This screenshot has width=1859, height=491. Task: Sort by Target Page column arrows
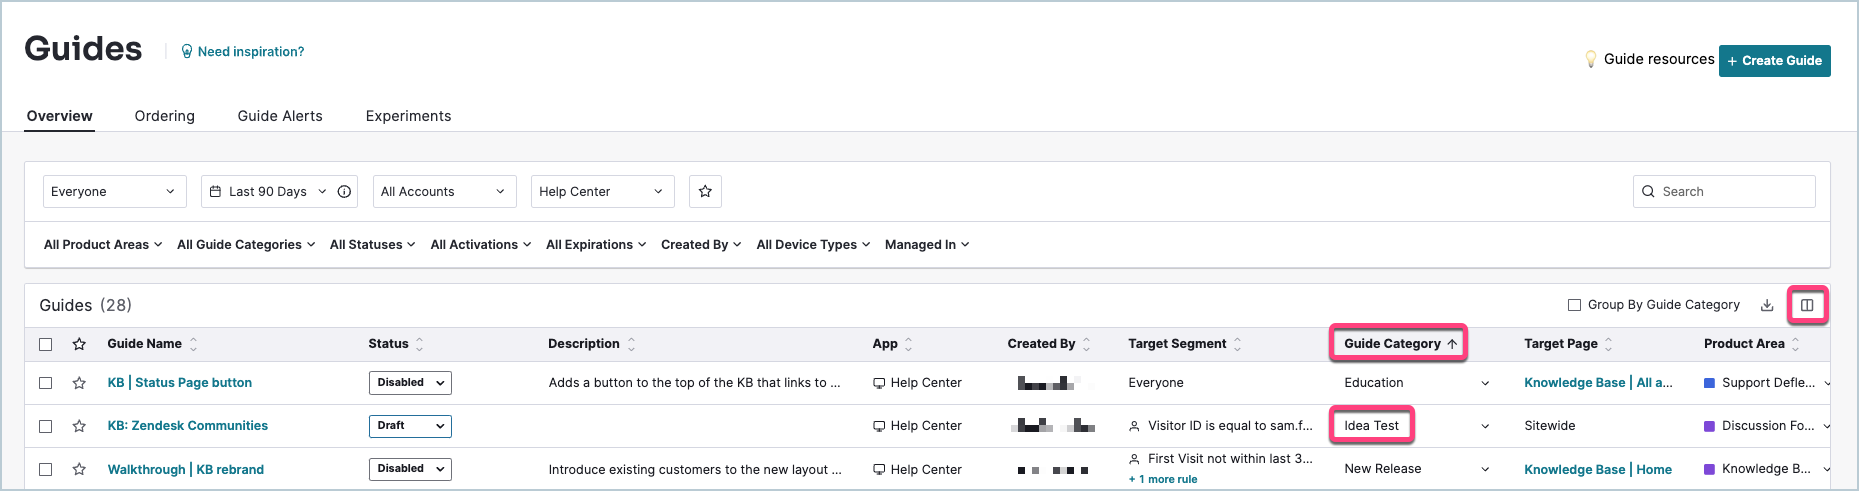click(x=1609, y=344)
